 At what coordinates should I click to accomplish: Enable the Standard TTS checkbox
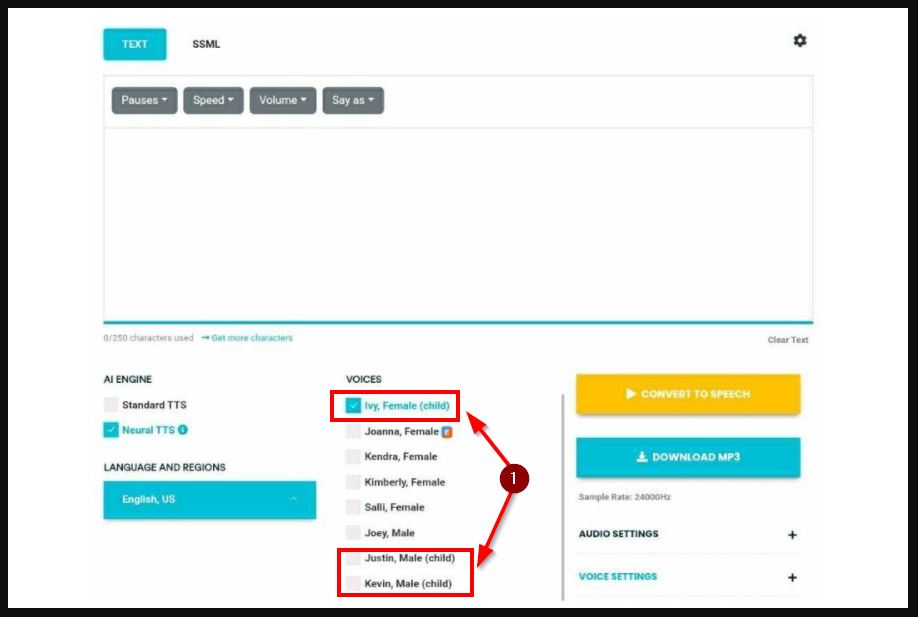pos(111,405)
